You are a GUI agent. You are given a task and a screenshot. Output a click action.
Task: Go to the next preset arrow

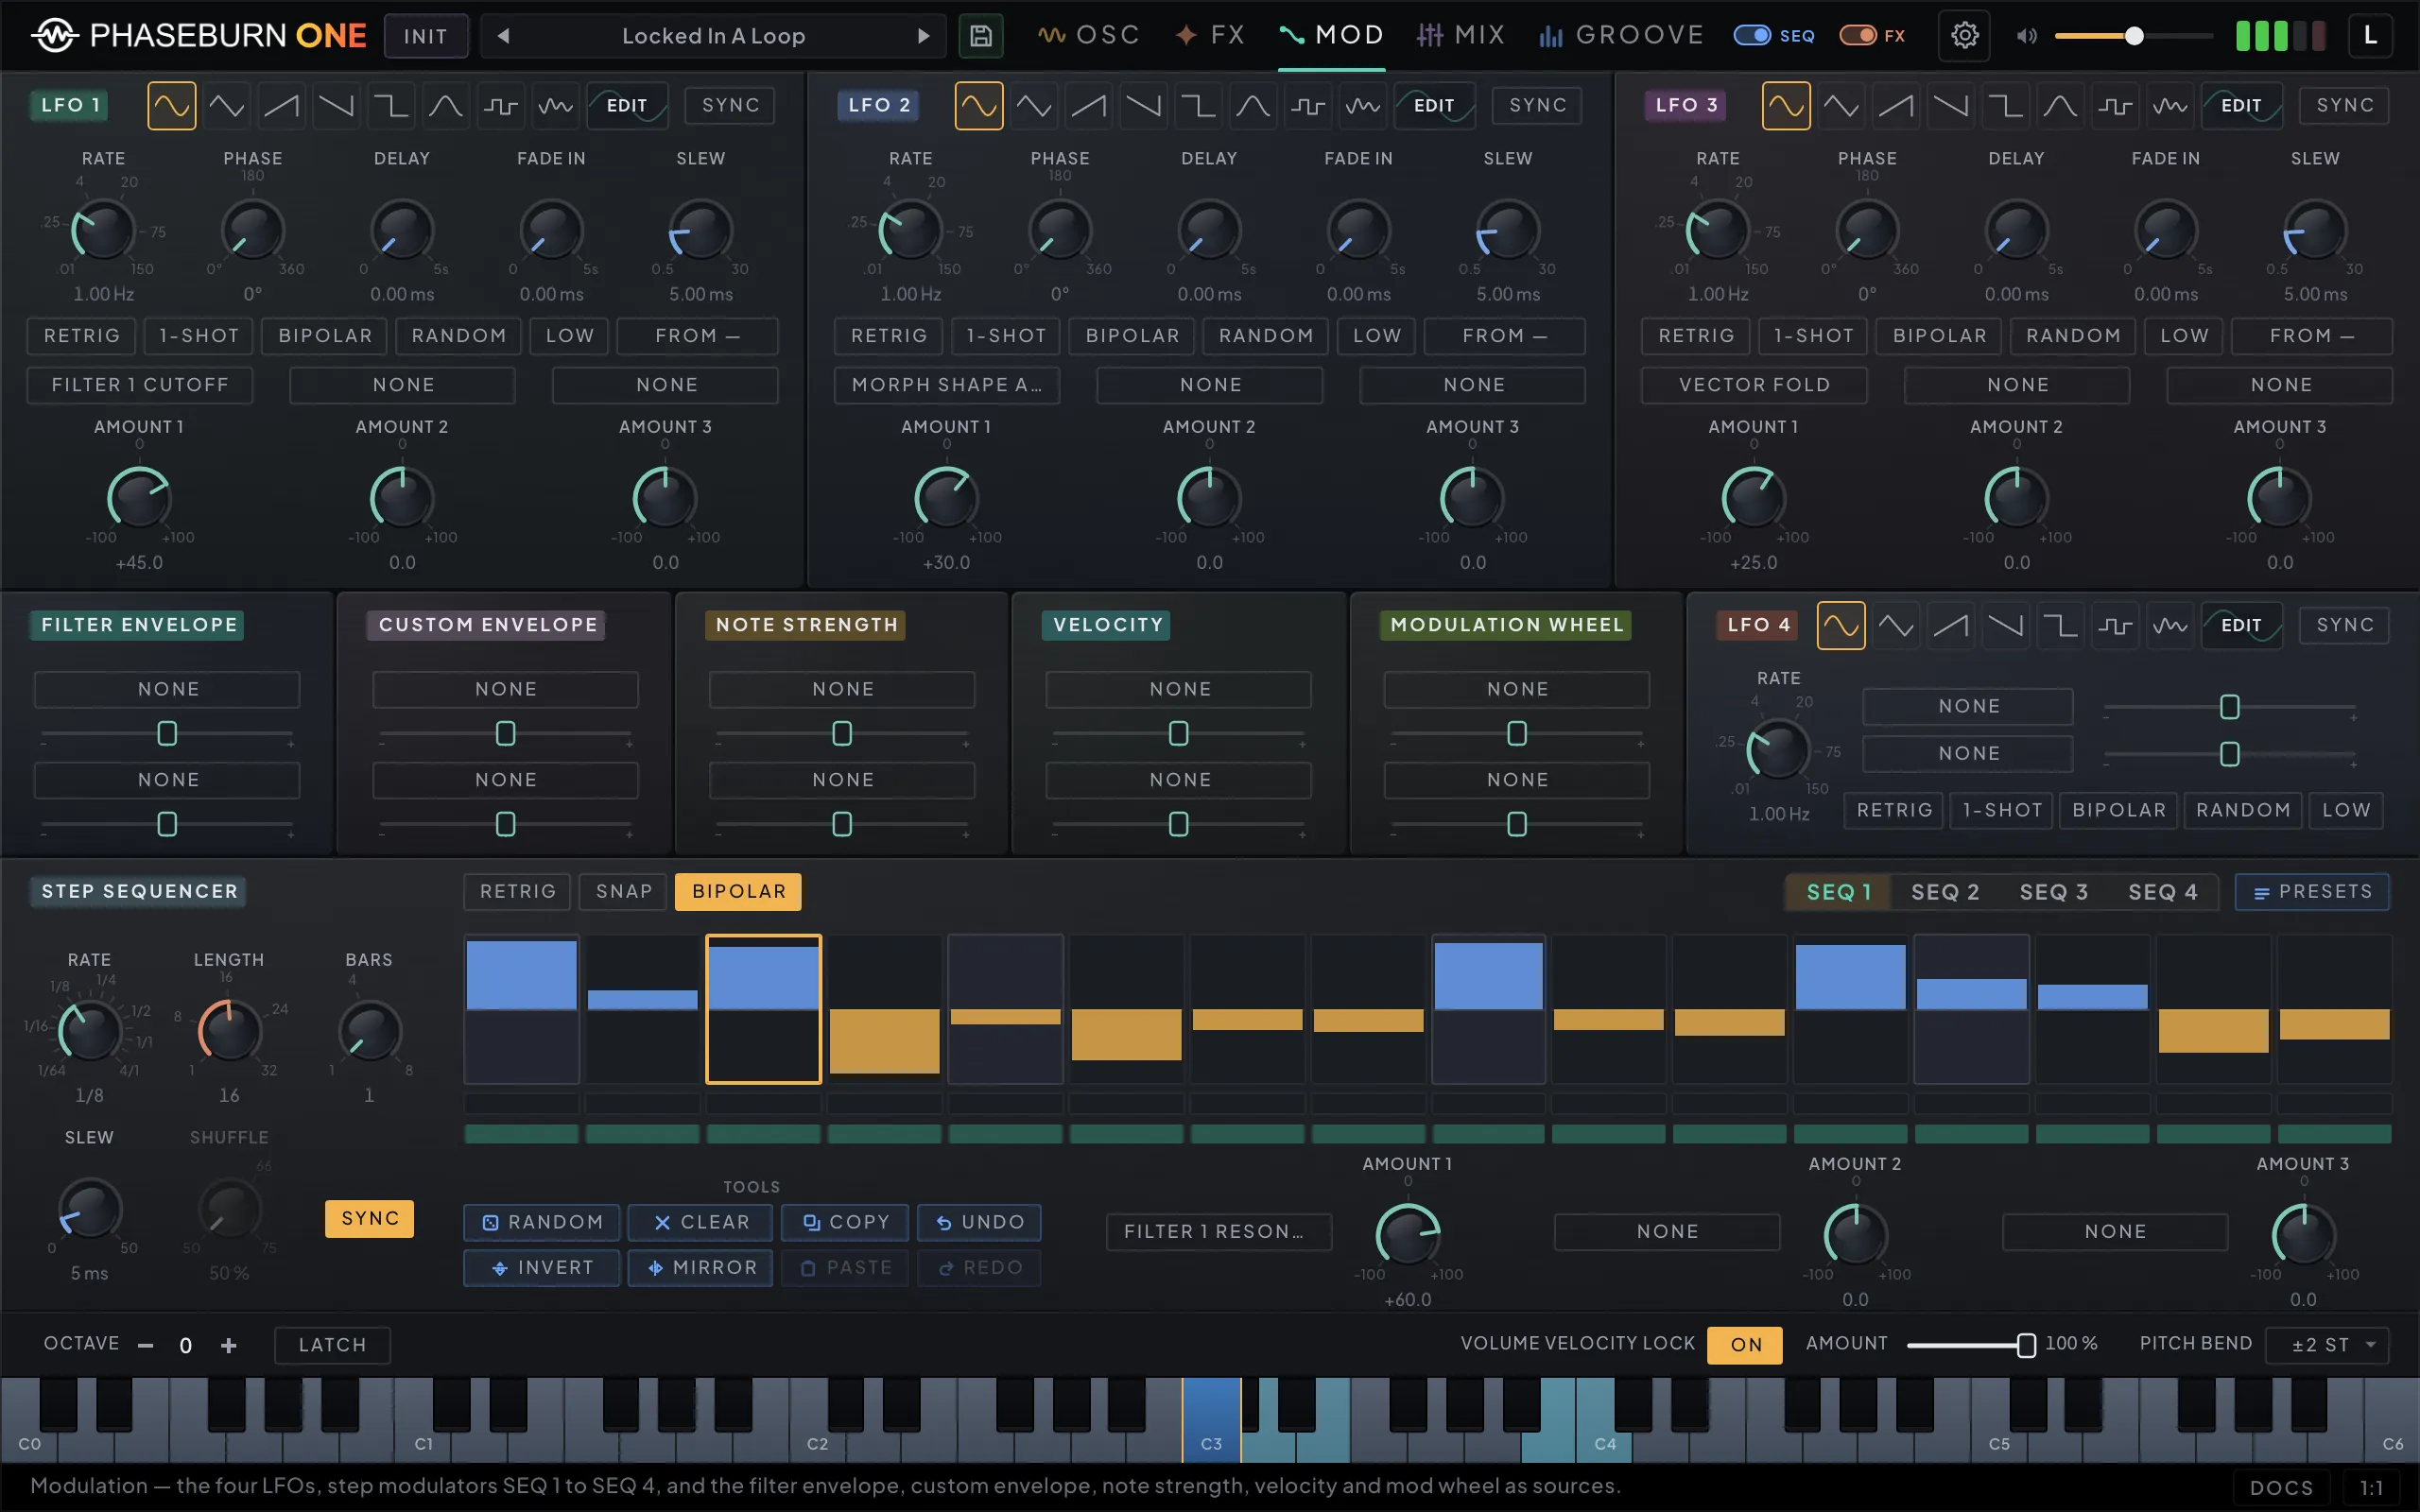(x=923, y=36)
